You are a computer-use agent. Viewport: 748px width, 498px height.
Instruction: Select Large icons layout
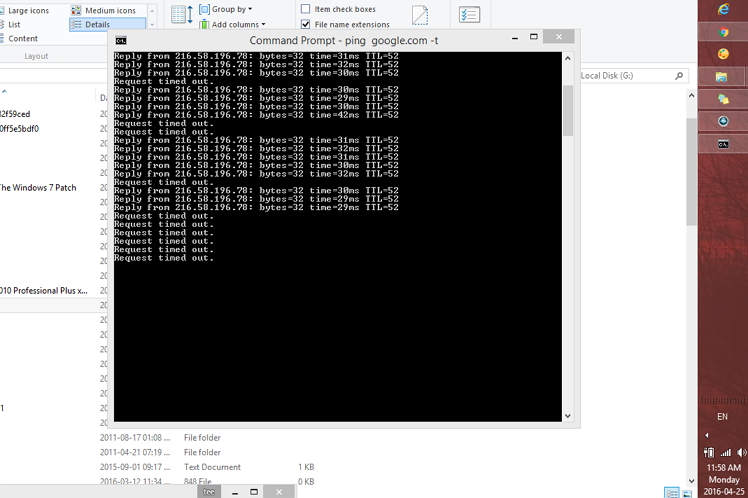pyautogui.click(x=25, y=10)
